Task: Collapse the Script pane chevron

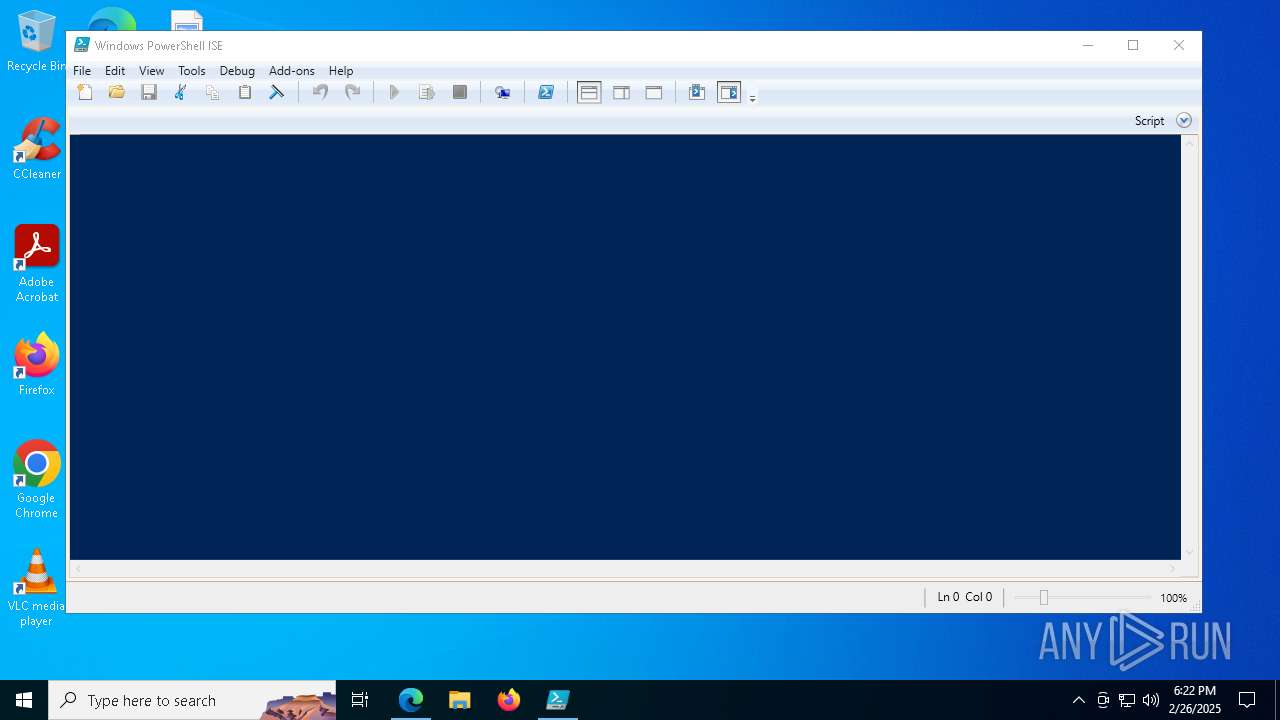Action: pos(1184,120)
